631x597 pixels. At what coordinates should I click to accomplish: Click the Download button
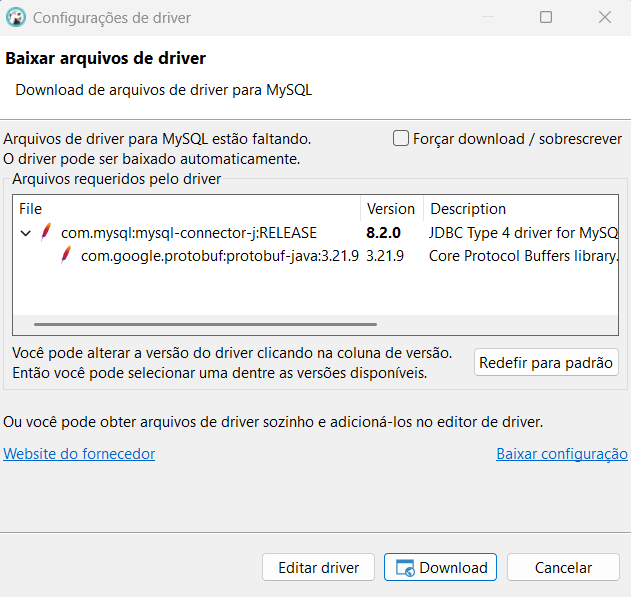tap(440, 567)
